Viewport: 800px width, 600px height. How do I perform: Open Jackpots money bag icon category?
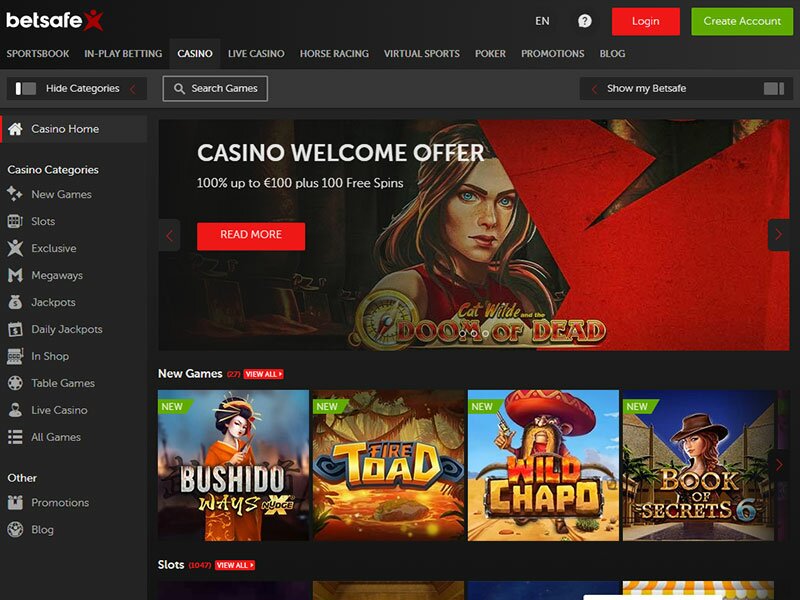[15, 302]
